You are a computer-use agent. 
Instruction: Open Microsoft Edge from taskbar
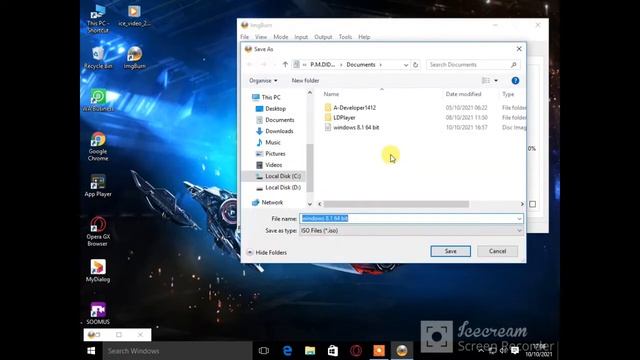pos(287,351)
